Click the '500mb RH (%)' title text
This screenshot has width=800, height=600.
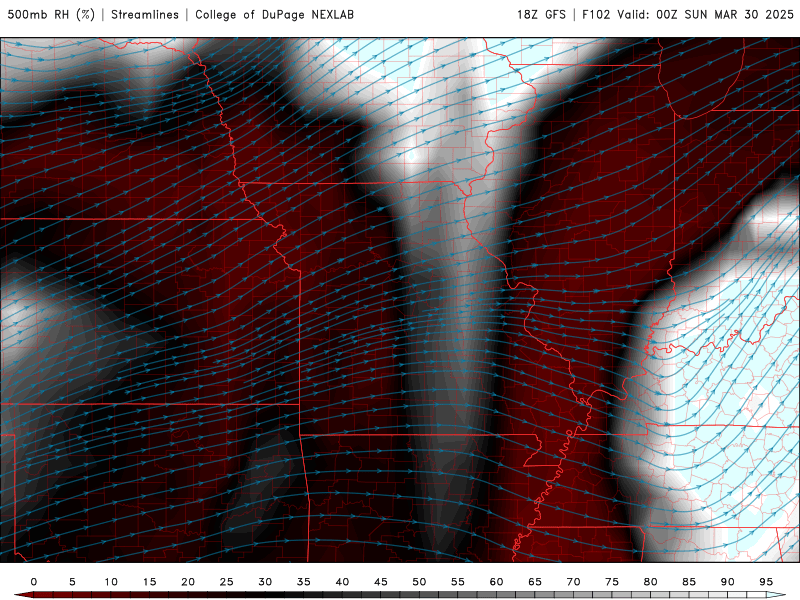point(51,15)
